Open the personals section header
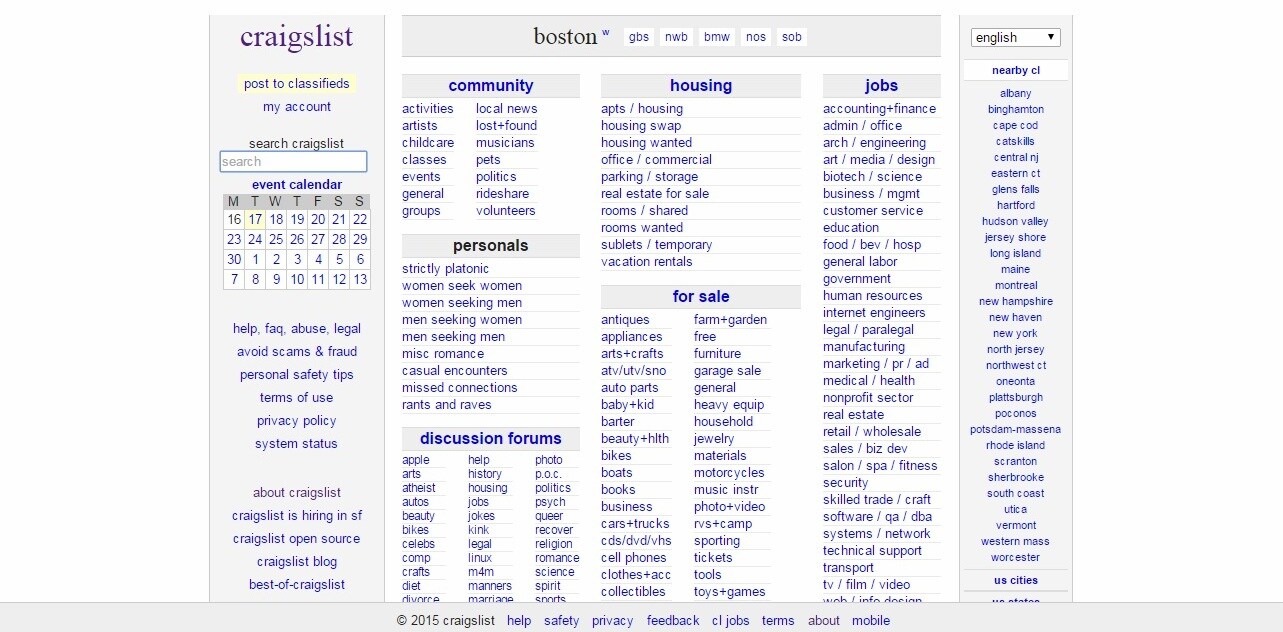 491,246
